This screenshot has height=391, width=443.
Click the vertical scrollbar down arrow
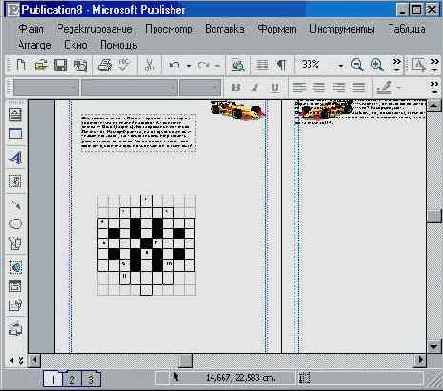pyautogui.click(x=434, y=346)
